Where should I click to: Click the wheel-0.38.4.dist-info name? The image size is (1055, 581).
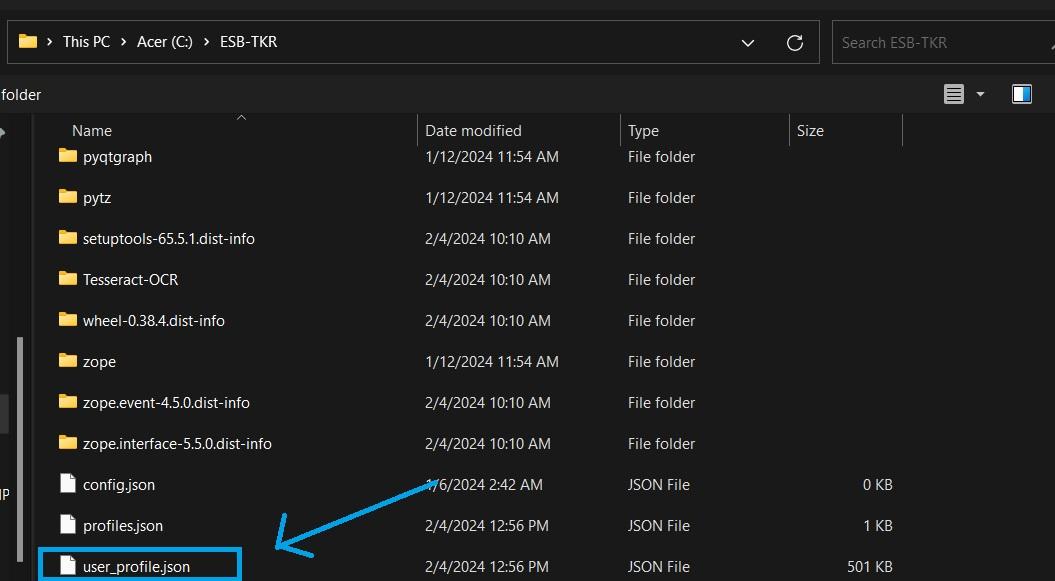point(153,321)
